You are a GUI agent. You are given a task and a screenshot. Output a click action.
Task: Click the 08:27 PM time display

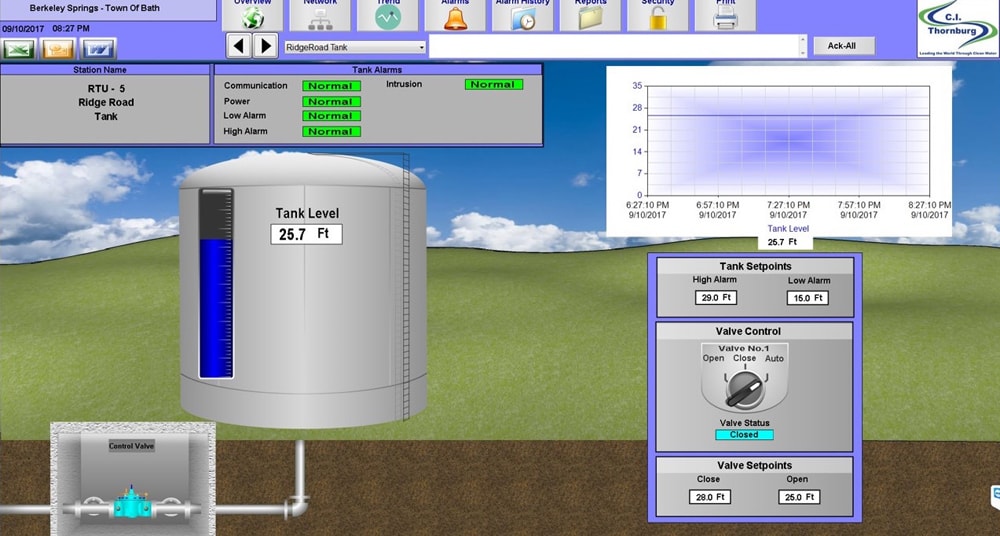(x=71, y=29)
